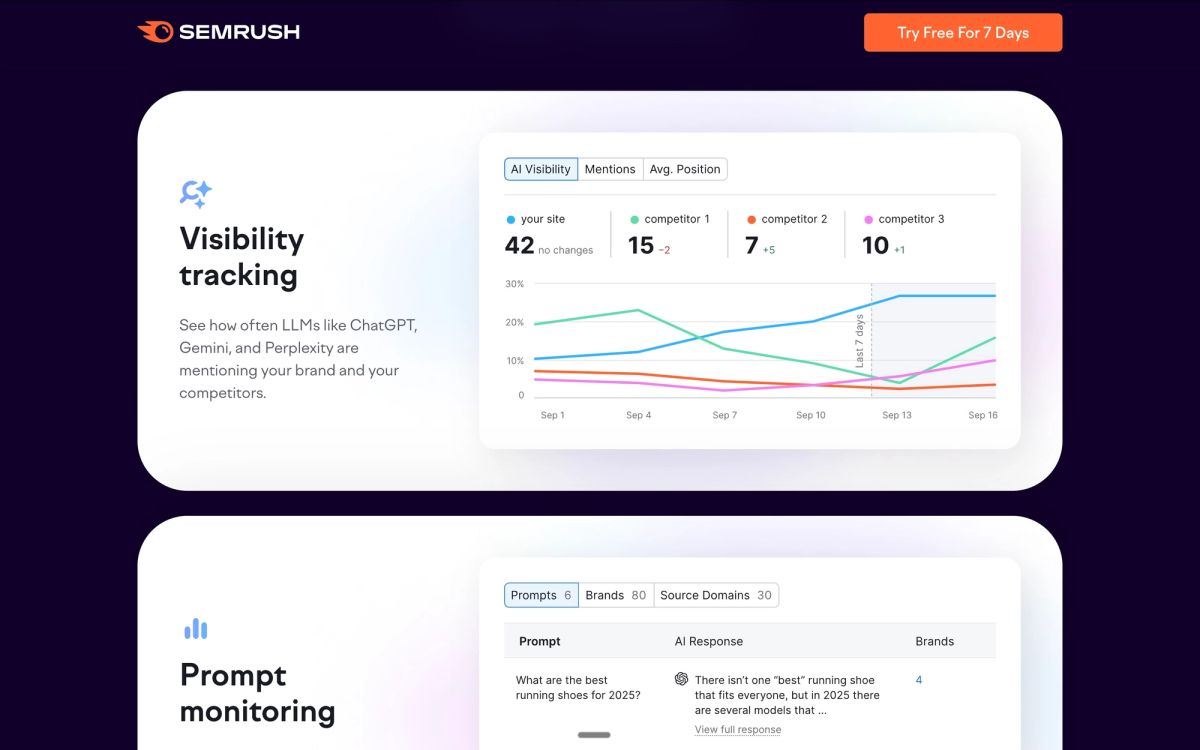Click the orange competitor 2 legend dot

tap(751, 219)
